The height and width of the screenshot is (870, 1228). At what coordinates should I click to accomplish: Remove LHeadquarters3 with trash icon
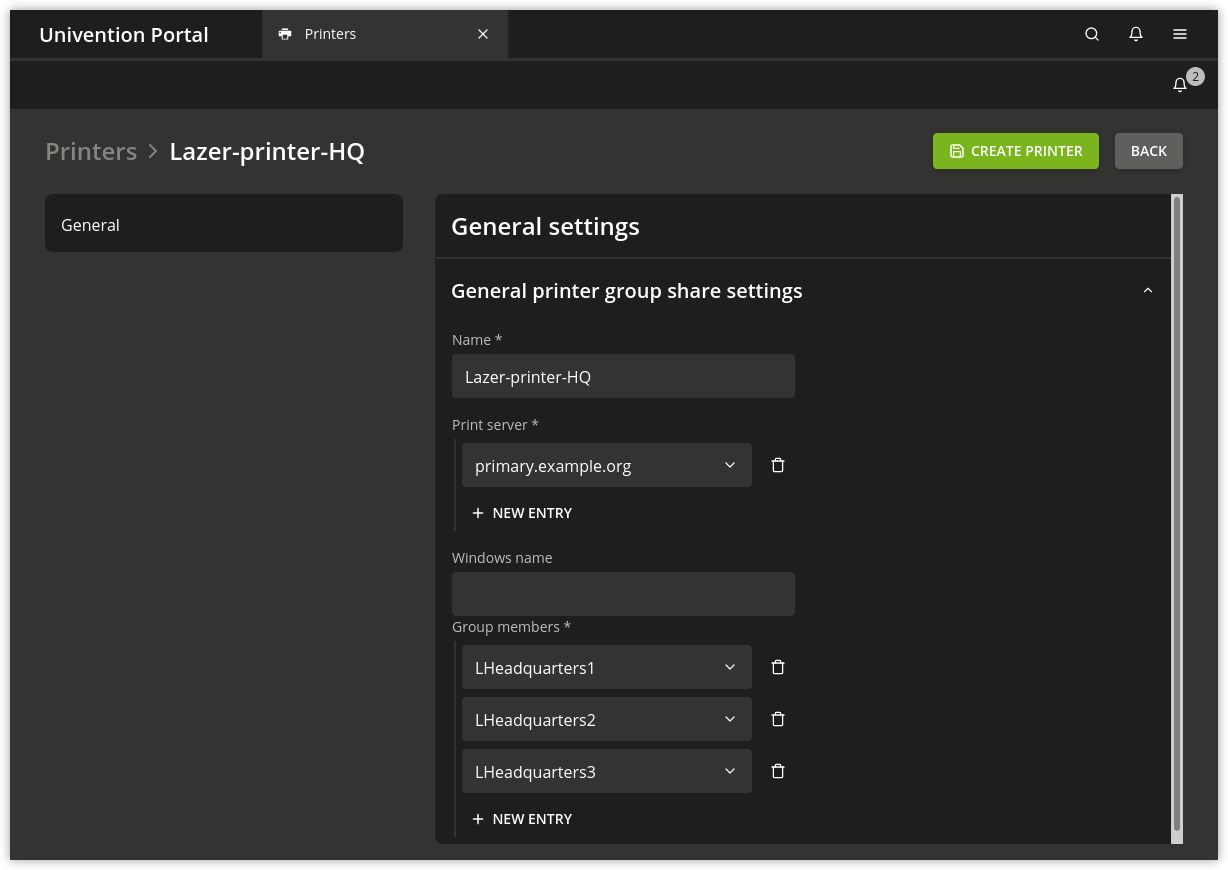778,771
